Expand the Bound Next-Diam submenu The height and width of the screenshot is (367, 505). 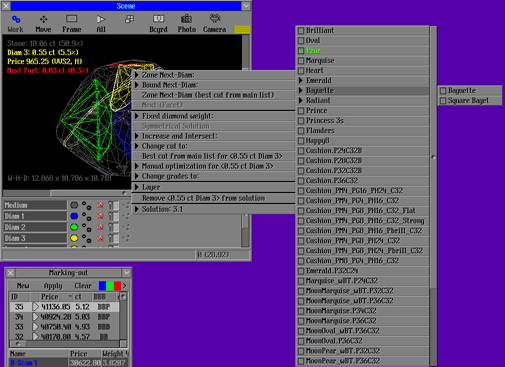coord(214,85)
